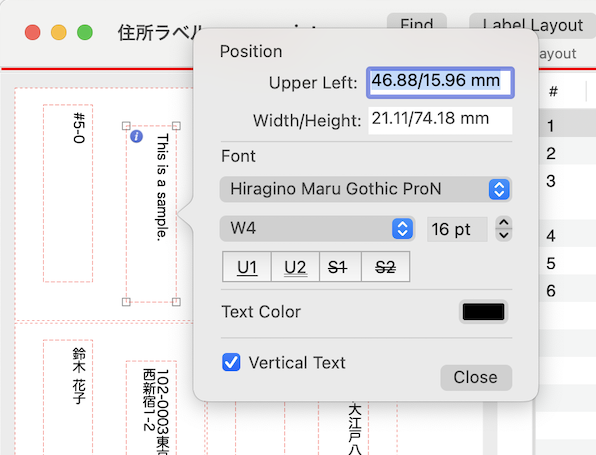The image size is (596, 455).
Task: Click the yellow minimize window button
Action: click(59, 32)
